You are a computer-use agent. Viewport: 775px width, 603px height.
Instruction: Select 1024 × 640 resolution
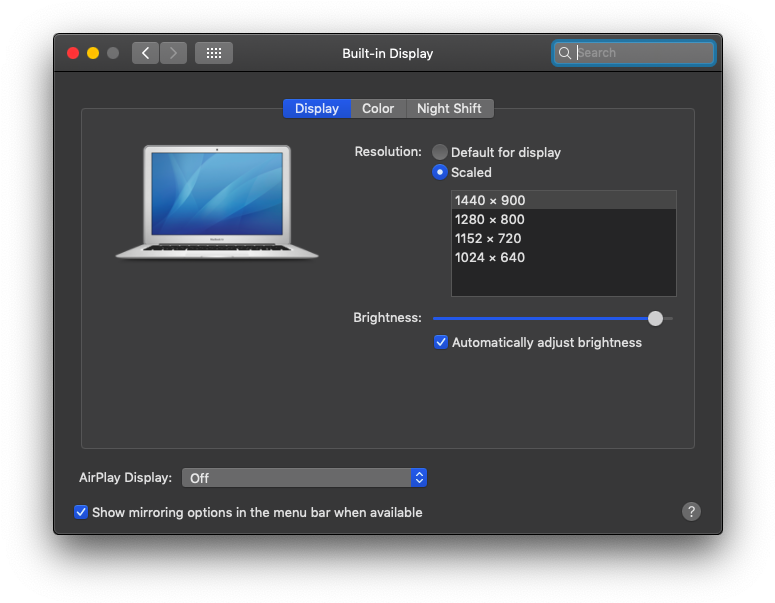[x=490, y=257]
